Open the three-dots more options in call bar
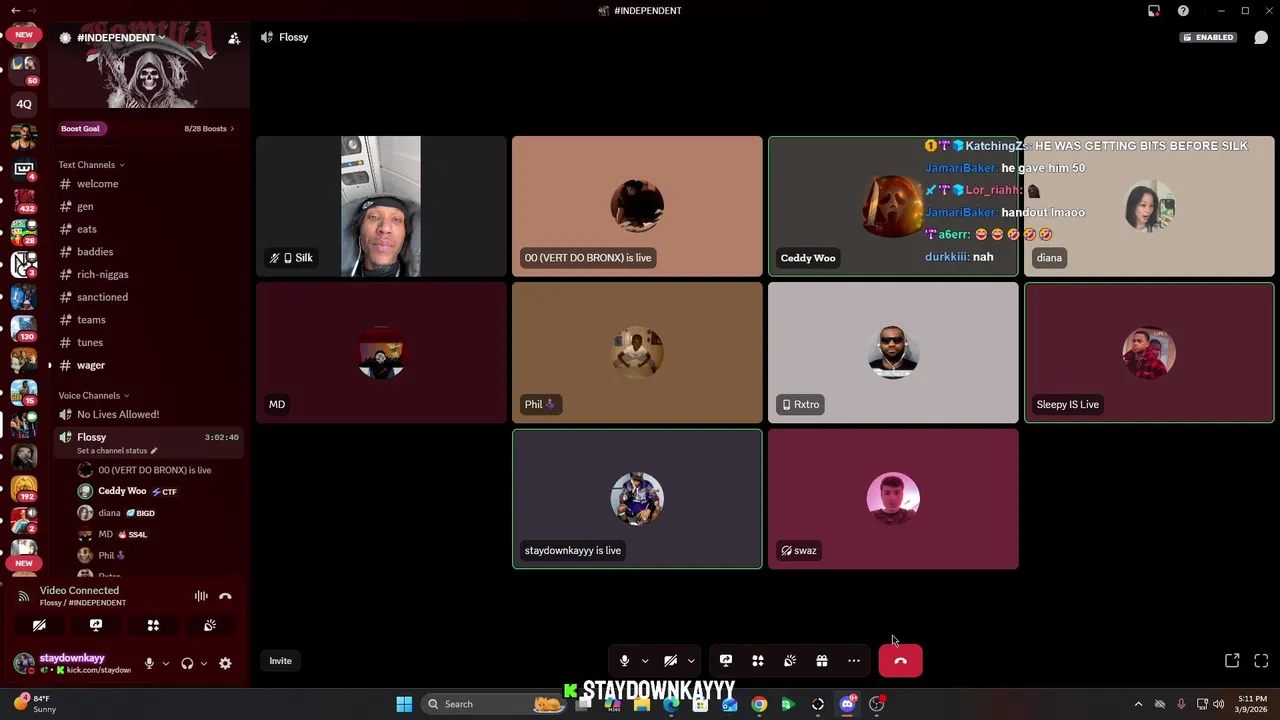The width and height of the screenshot is (1280, 720). [854, 661]
